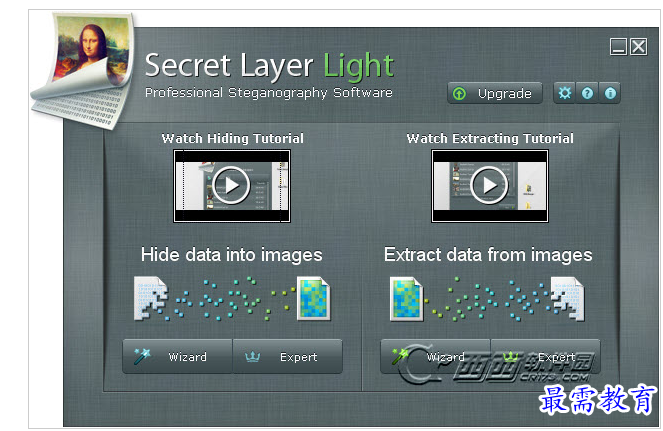
Task: Play the Watch Hiding Tutorial video
Action: (232, 185)
